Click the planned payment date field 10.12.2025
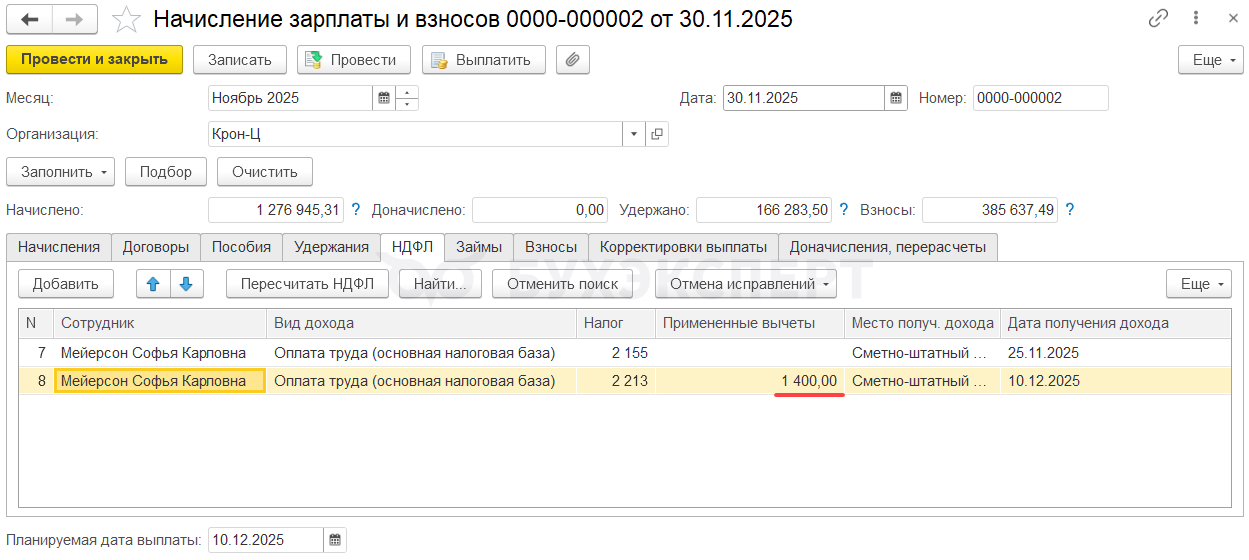The height and width of the screenshot is (560, 1249). [x=265, y=540]
